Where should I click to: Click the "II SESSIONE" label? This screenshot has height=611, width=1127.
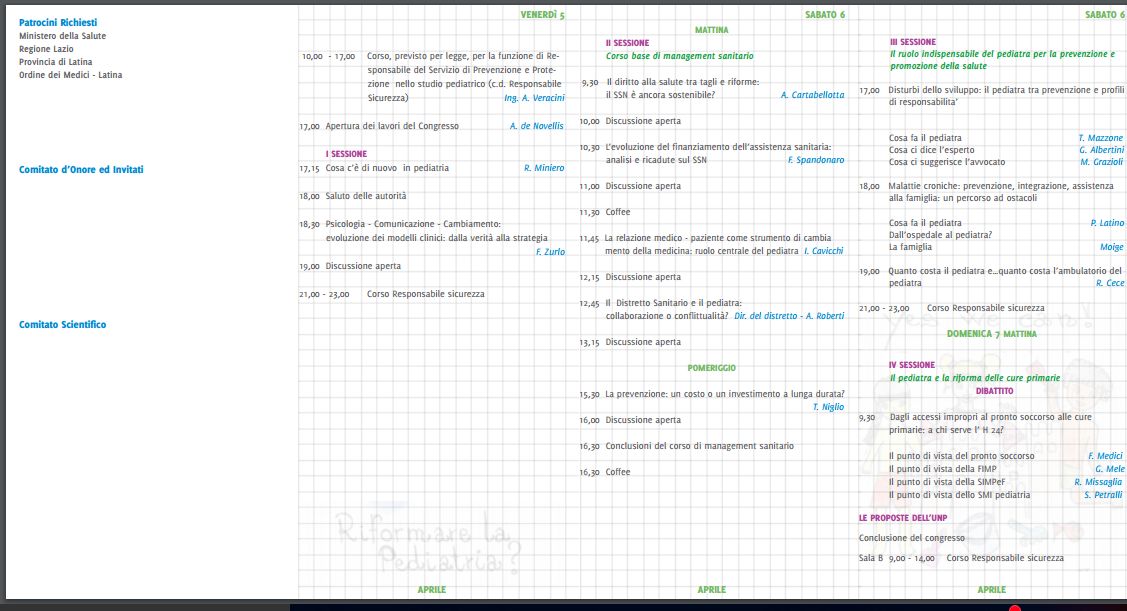coord(627,43)
